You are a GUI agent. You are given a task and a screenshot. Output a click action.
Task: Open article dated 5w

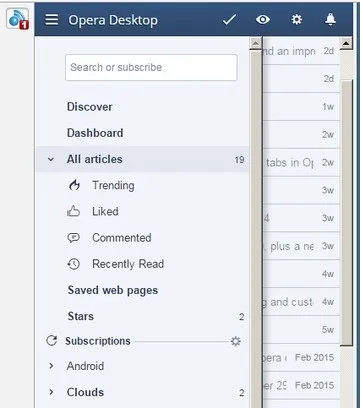[301, 330]
